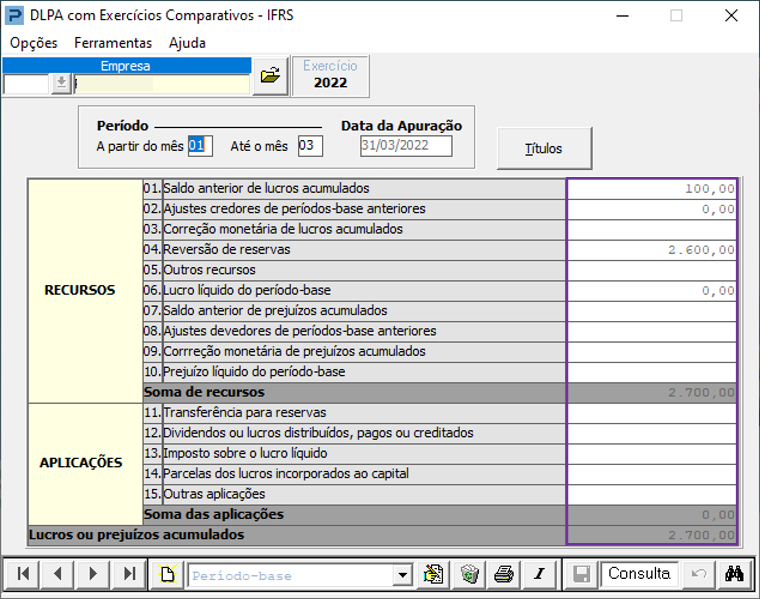The height and width of the screenshot is (599, 760).
Task: Click the Empresa code download arrow button
Action: coord(62,83)
